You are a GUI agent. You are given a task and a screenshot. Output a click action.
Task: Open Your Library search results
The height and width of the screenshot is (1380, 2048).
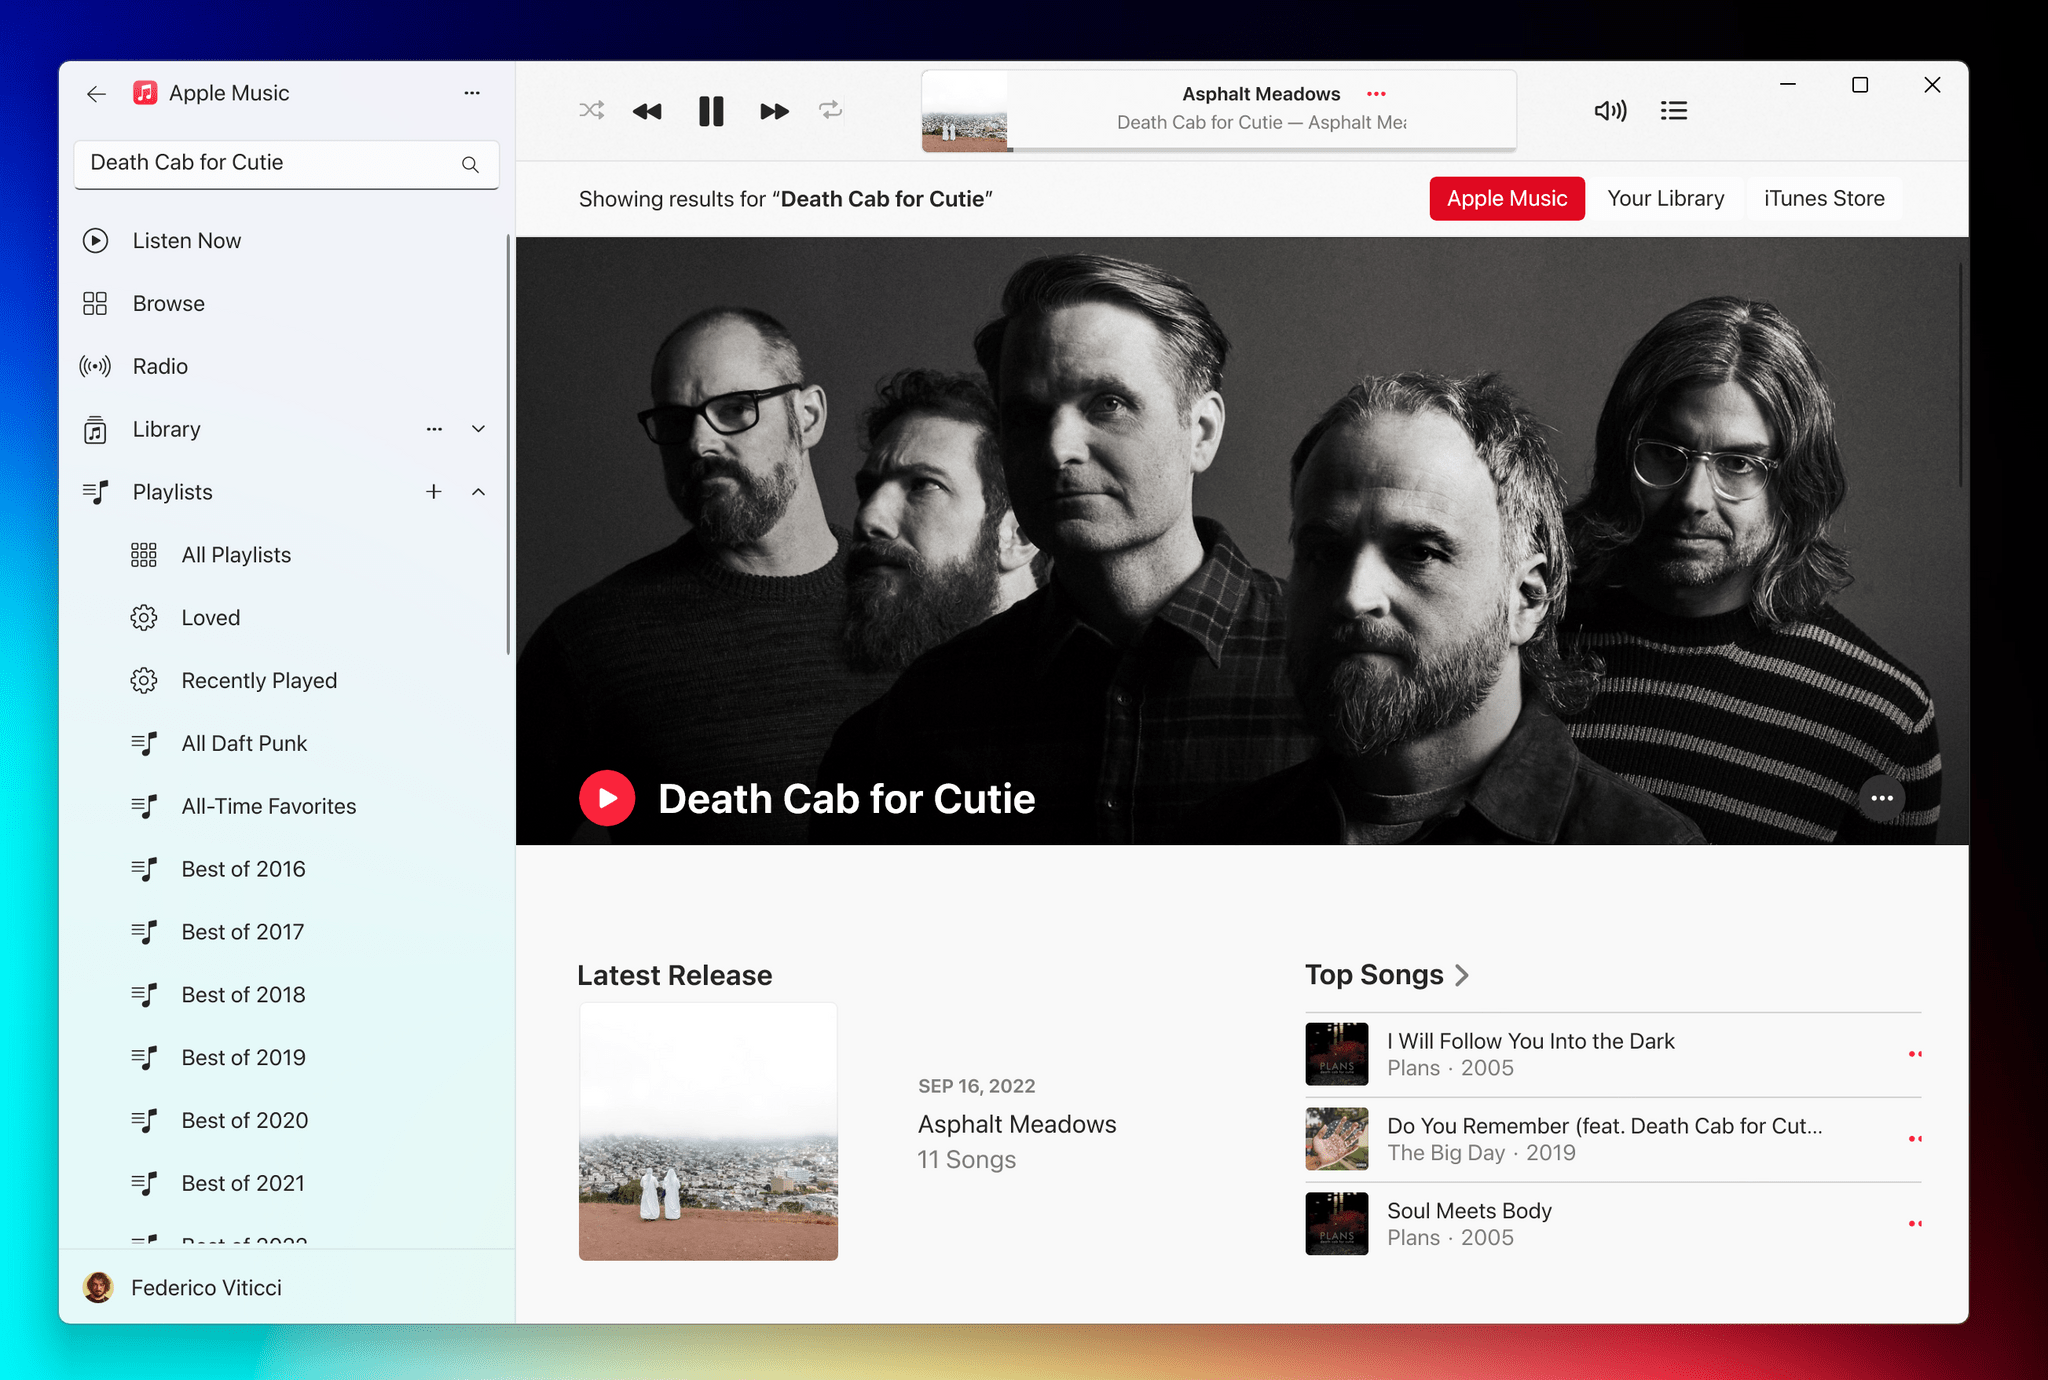(1665, 197)
